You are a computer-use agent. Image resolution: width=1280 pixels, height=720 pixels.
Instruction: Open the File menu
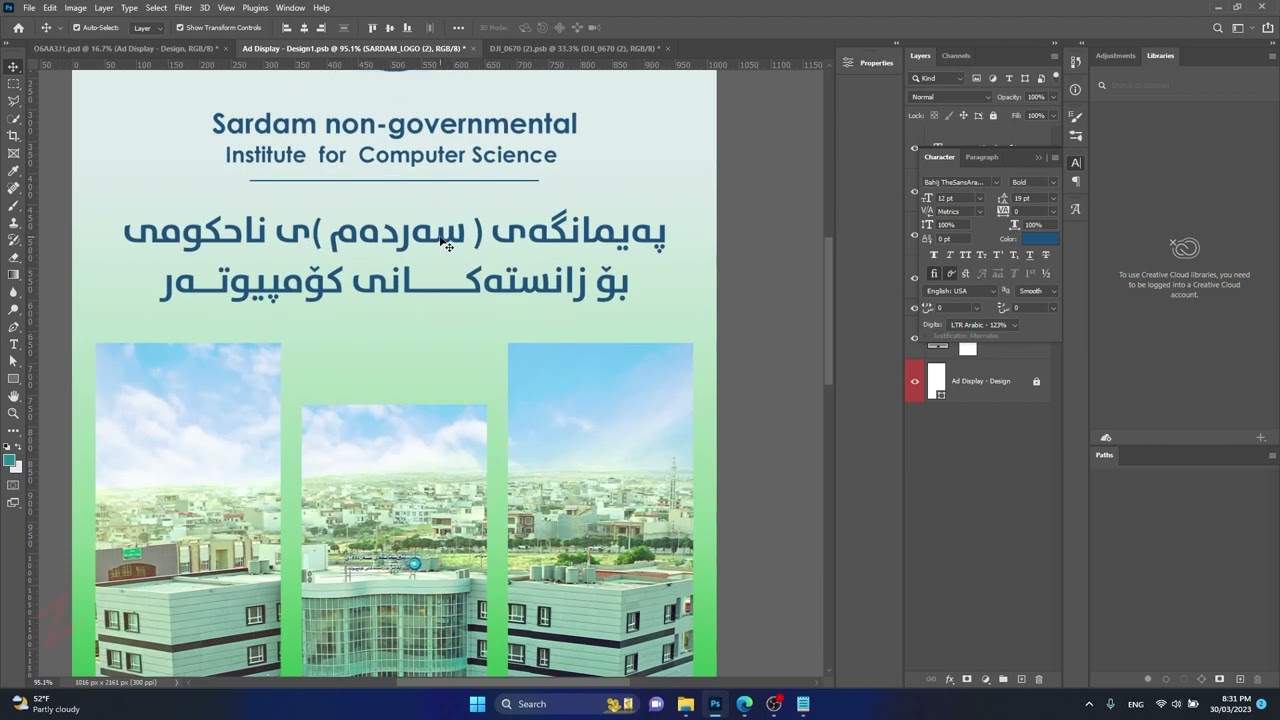(29, 8)
